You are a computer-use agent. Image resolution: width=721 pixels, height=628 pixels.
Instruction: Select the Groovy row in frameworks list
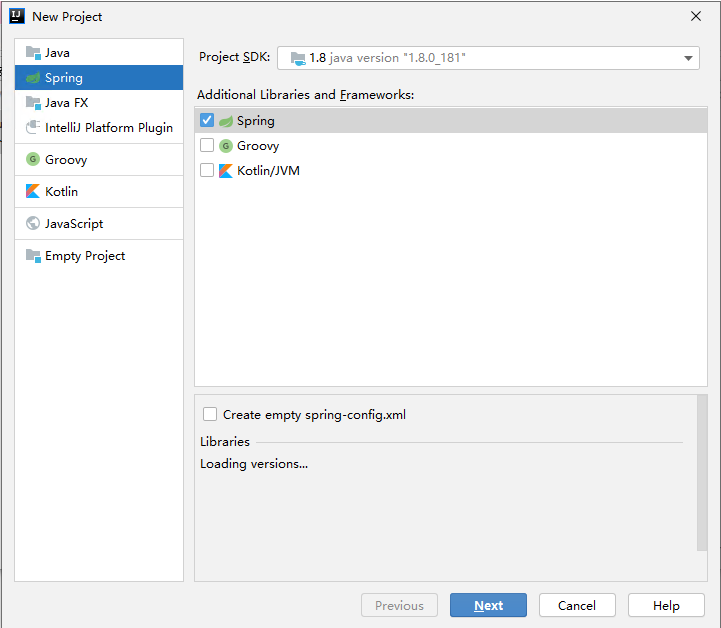tap(451, 145)
